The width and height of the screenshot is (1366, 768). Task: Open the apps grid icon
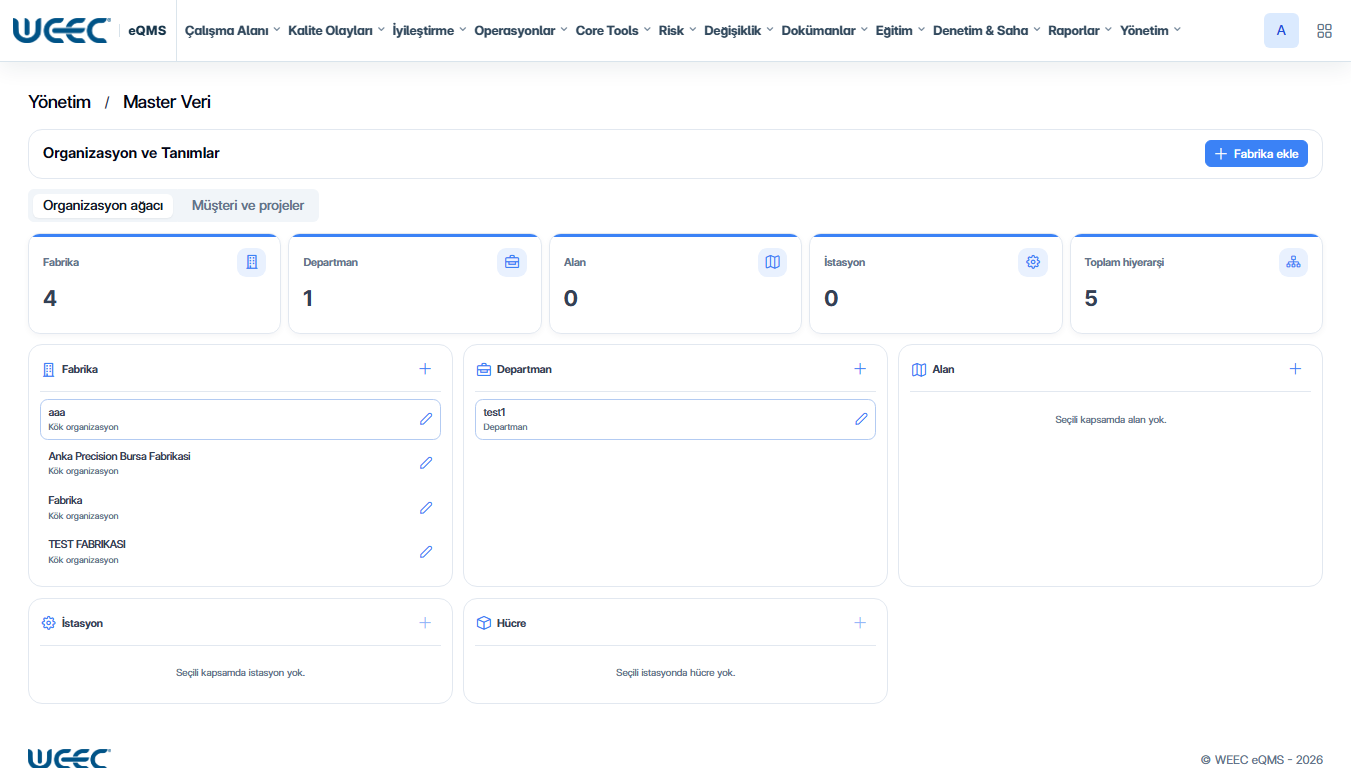[x=1325, y=31]
